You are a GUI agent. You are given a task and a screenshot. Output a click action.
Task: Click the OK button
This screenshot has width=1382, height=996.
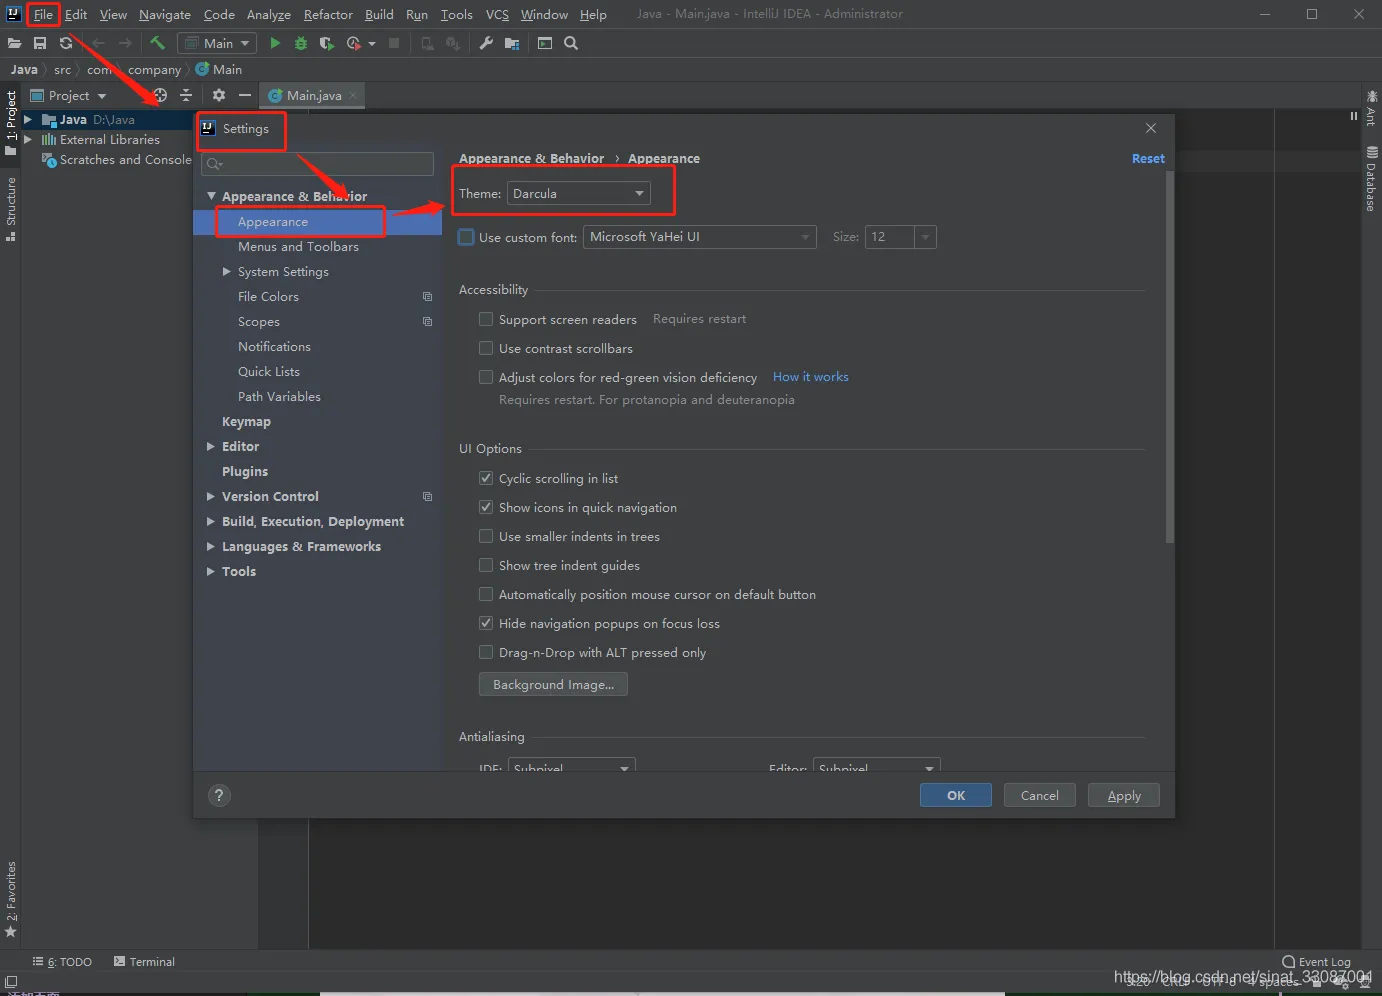click(956, 795)
